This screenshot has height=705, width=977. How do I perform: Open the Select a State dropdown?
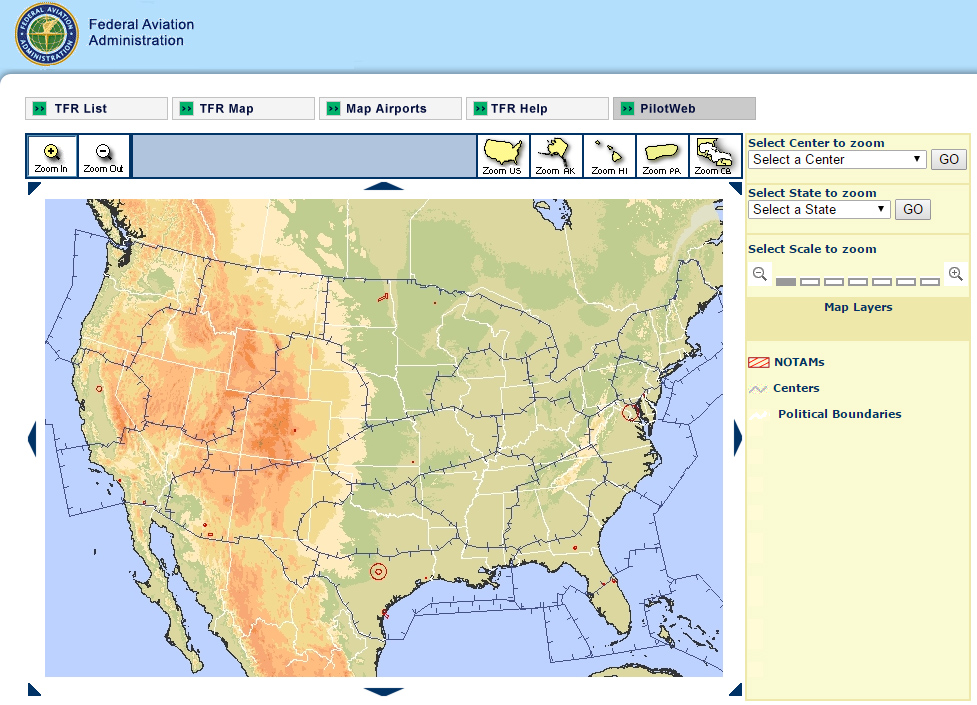click(818, 209)
